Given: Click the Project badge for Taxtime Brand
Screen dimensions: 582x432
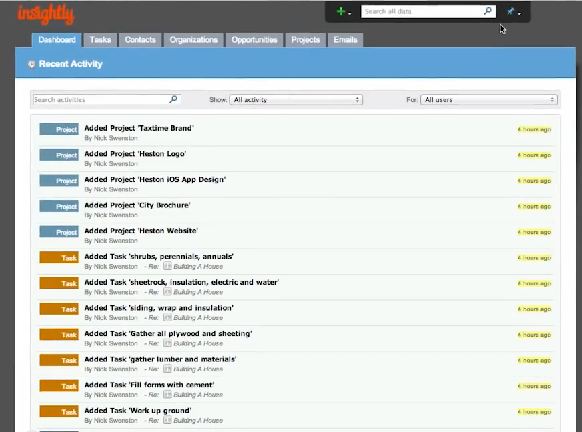Looking at the screenshot, I should click(x=59, y=129).
